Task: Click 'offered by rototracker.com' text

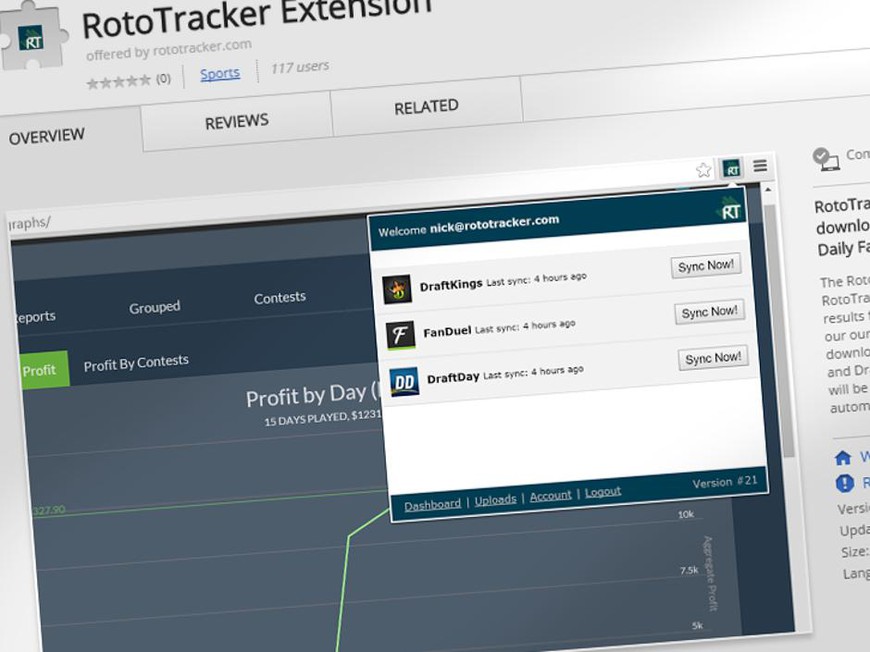Action: pos(169,49)
